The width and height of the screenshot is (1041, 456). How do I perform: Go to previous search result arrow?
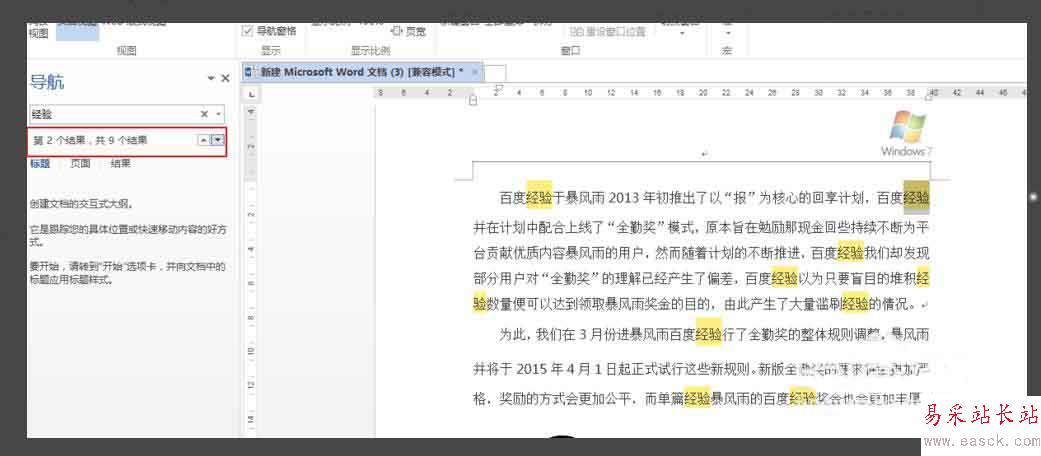pos(204,141)
